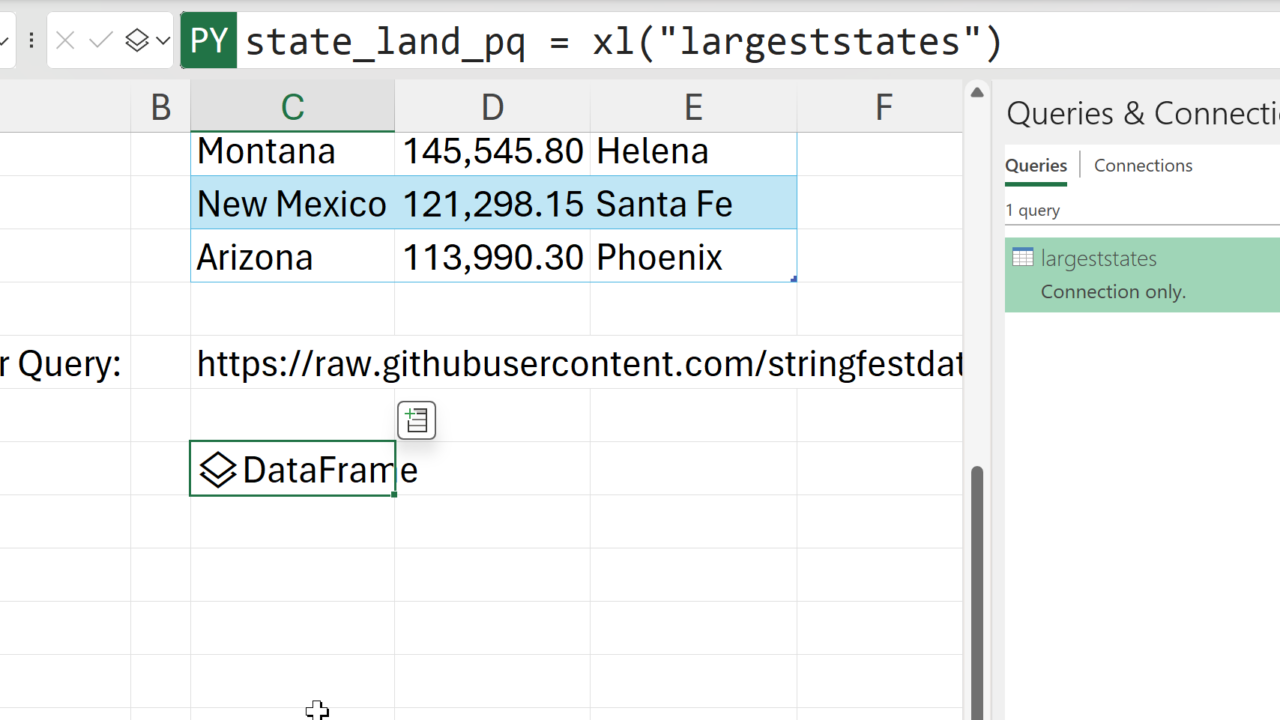The width and height of the screenshot is (1280, 720).
Task: Click the DataFrame card icon in cell
Action: tap(218, 469)
